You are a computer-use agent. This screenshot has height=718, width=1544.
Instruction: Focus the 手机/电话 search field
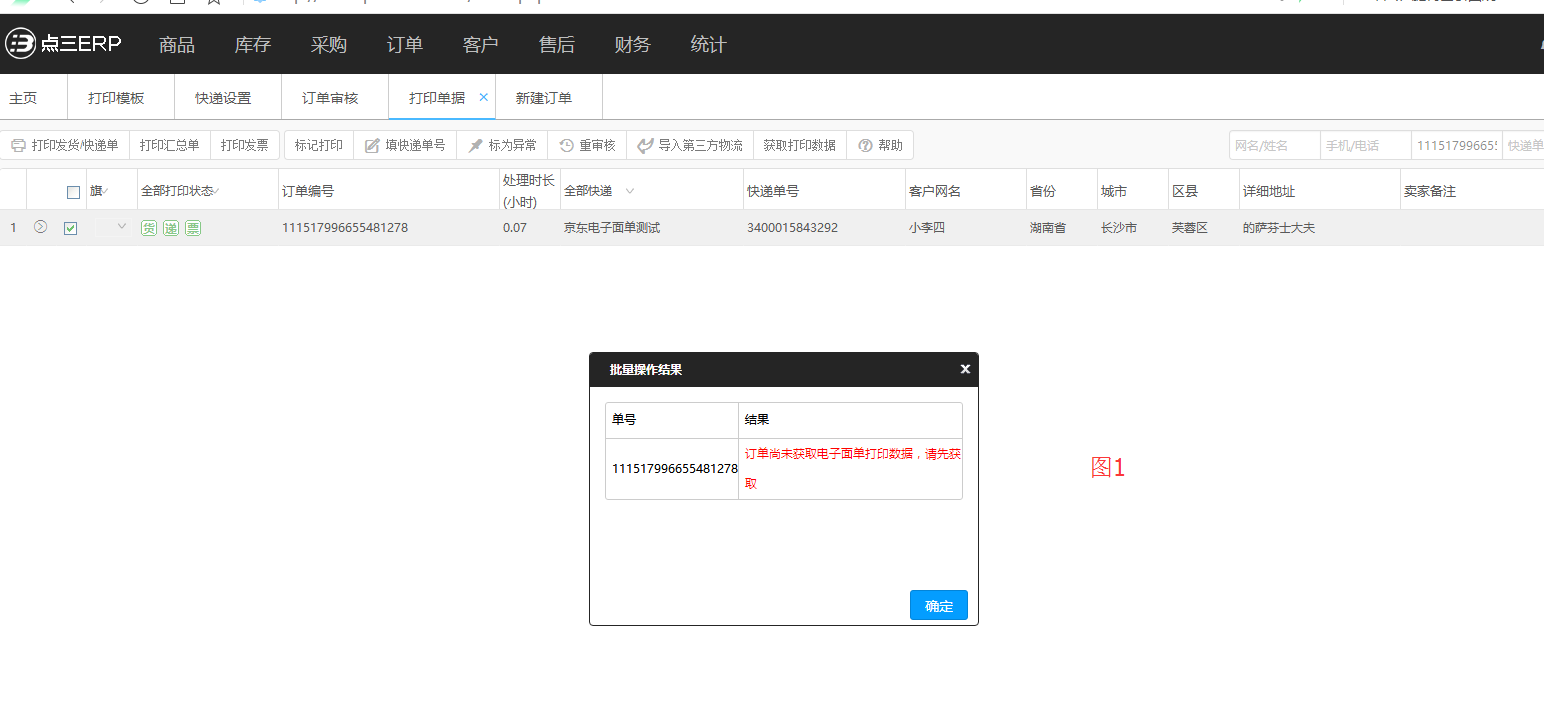tap(1365, 145)
